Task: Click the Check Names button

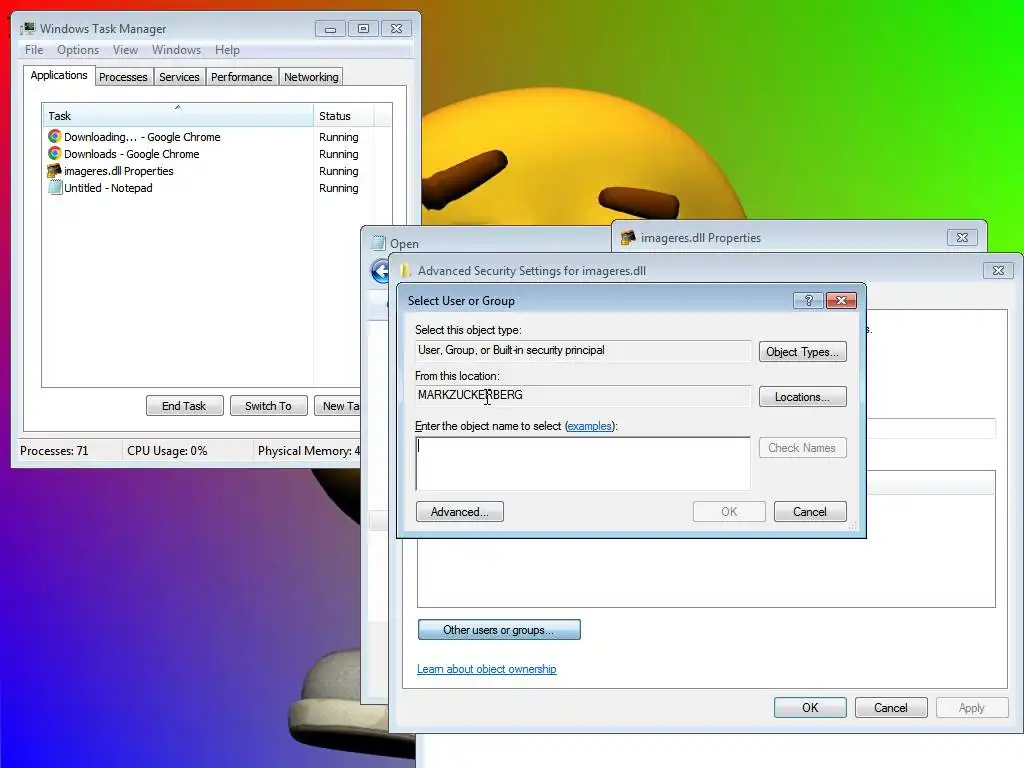Action: pos(803,448)
